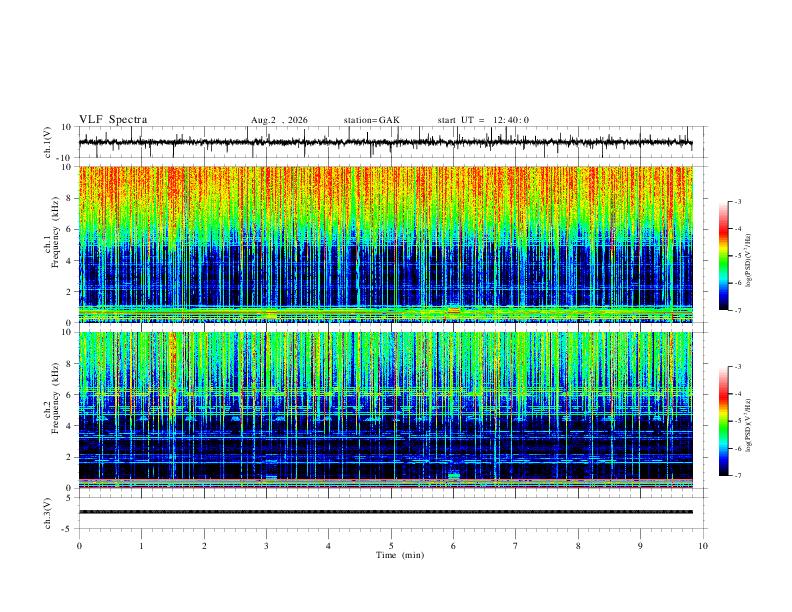Select the 5 minute tick on time axis
The width and height of the screenshot is (792, 612).
[x=391, y=546]
